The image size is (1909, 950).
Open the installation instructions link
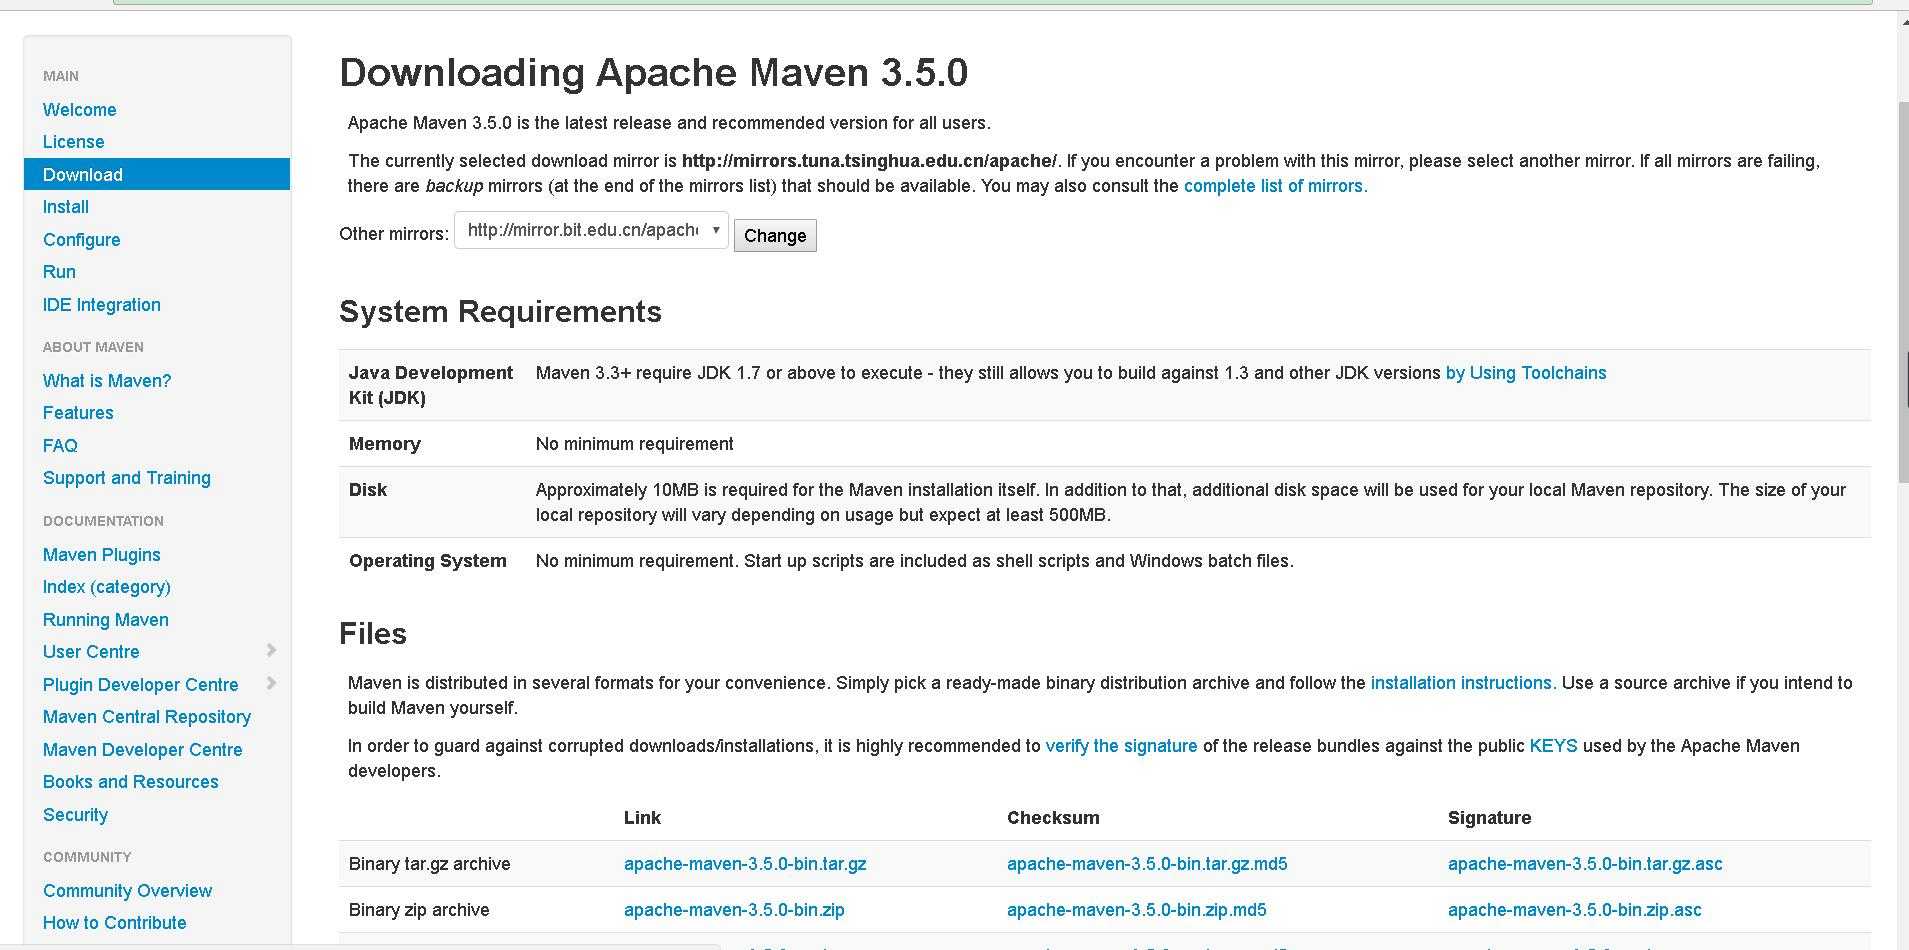pyautogui.click(x=1463, y=683)
